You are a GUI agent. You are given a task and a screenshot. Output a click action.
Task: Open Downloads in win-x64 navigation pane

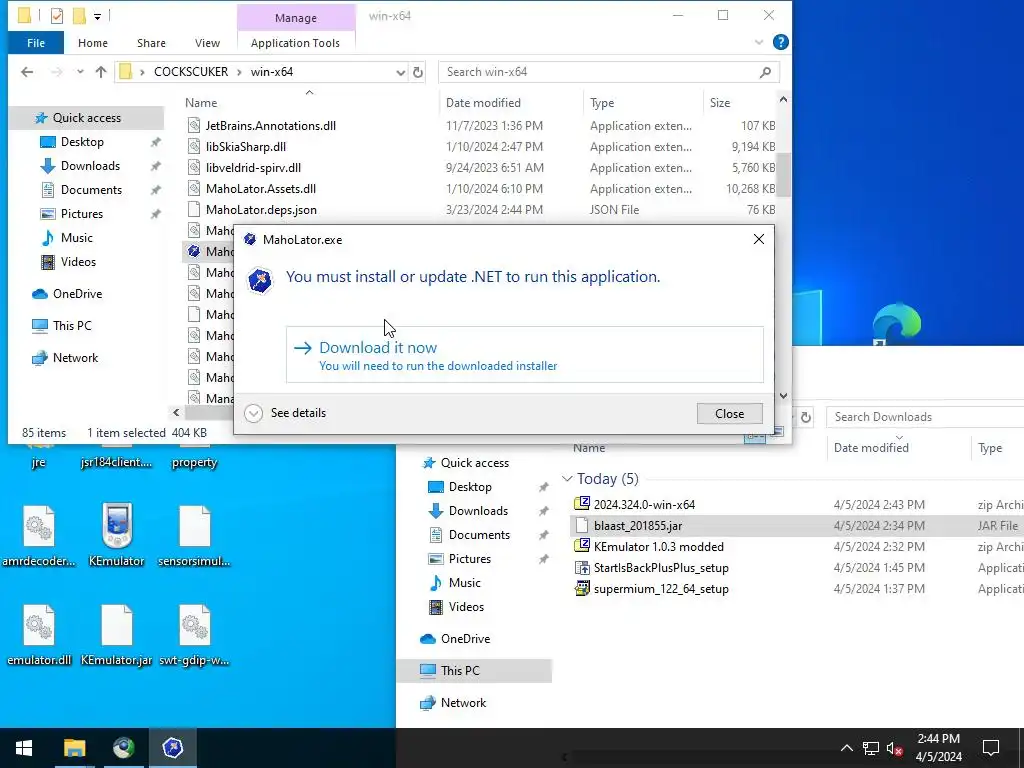90,166
